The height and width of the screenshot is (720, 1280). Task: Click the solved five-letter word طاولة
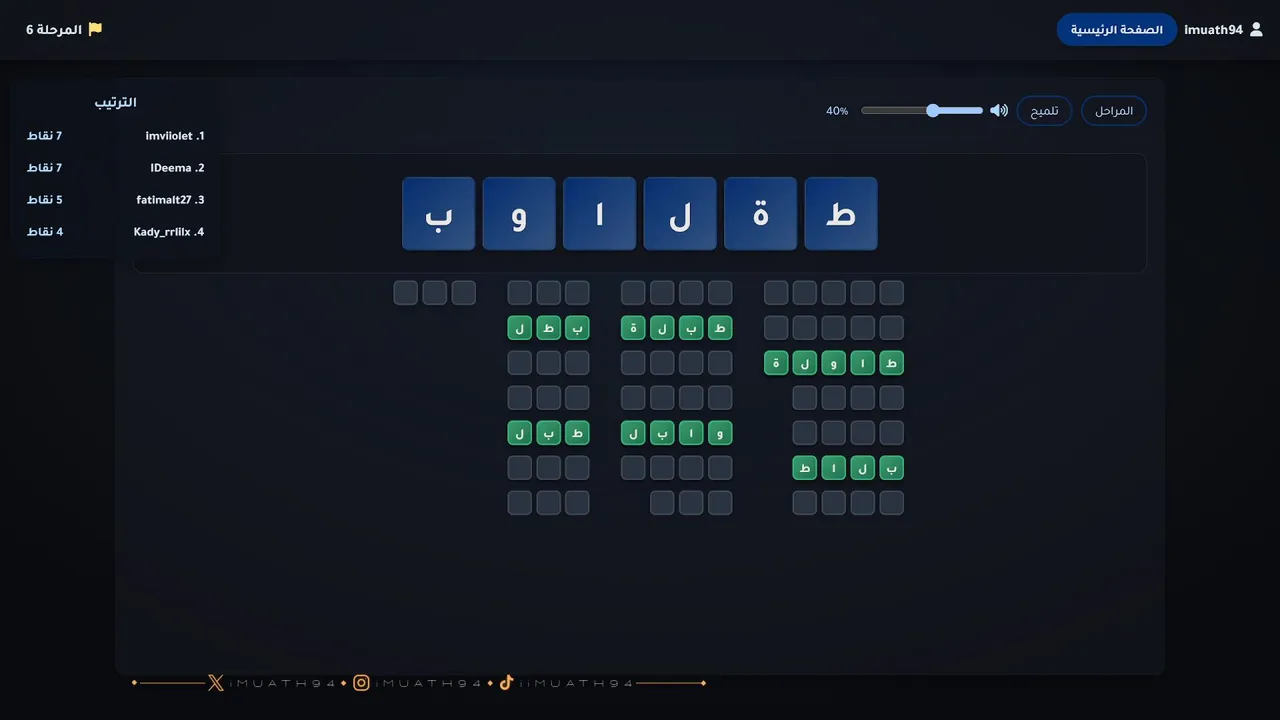(834, 363)
